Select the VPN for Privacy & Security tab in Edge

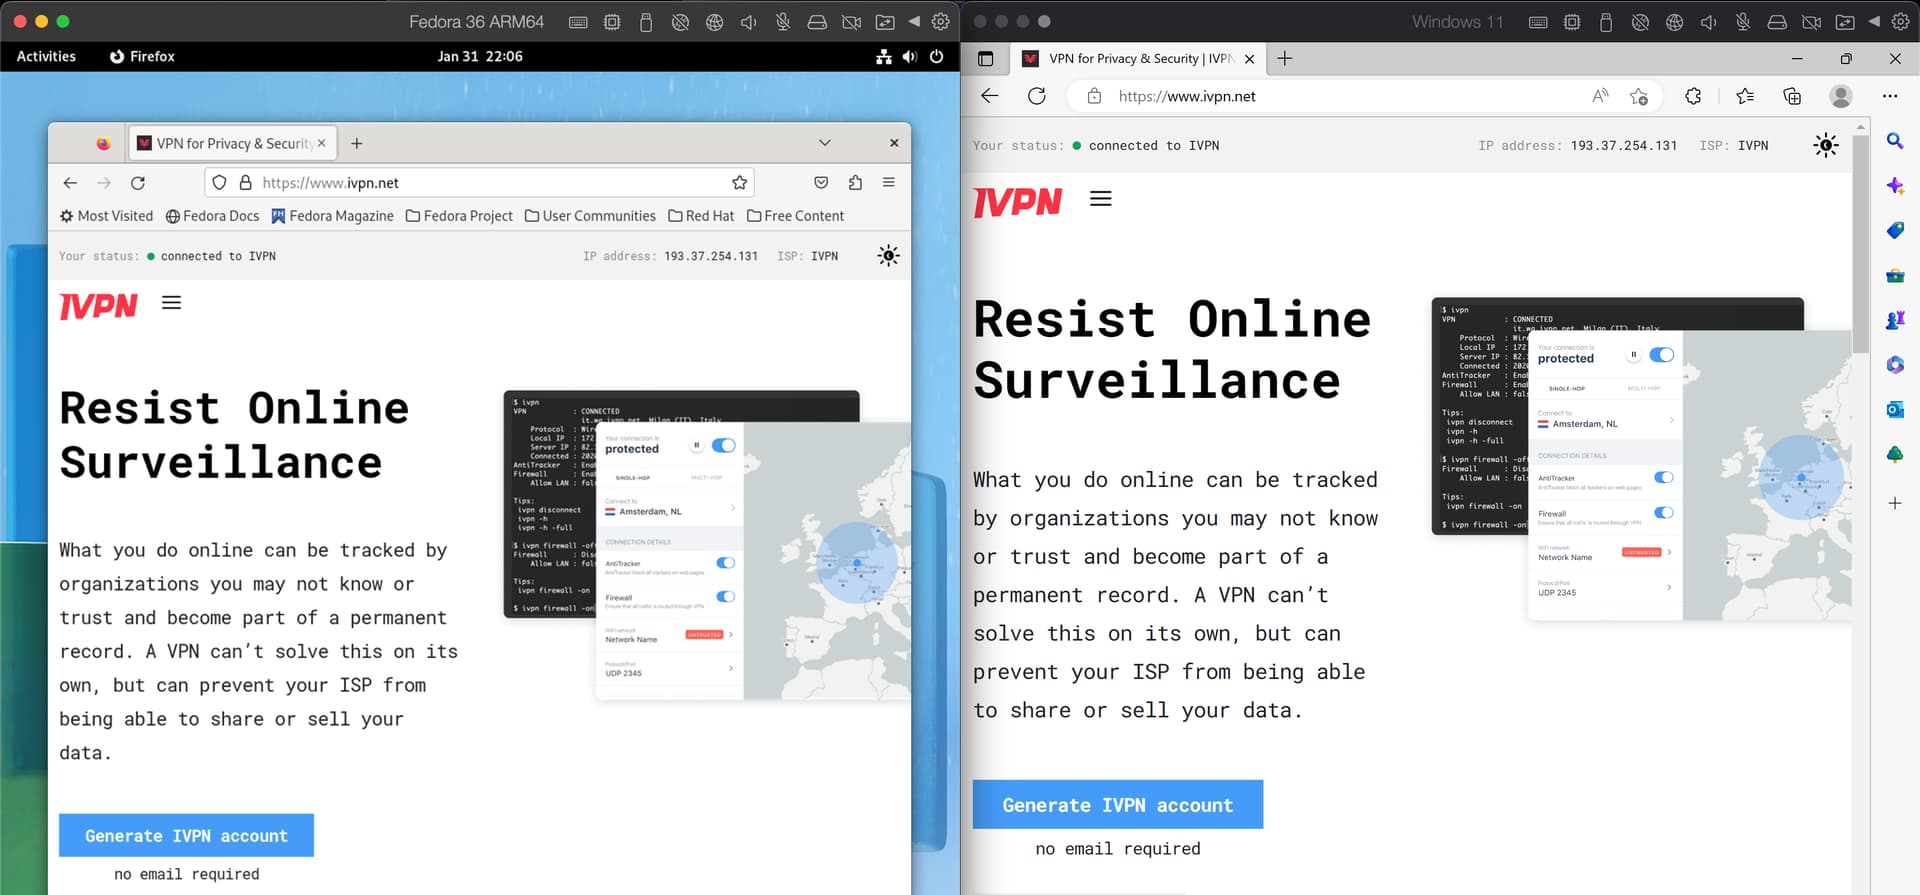pyautogui.click(x=1138, y=59)
